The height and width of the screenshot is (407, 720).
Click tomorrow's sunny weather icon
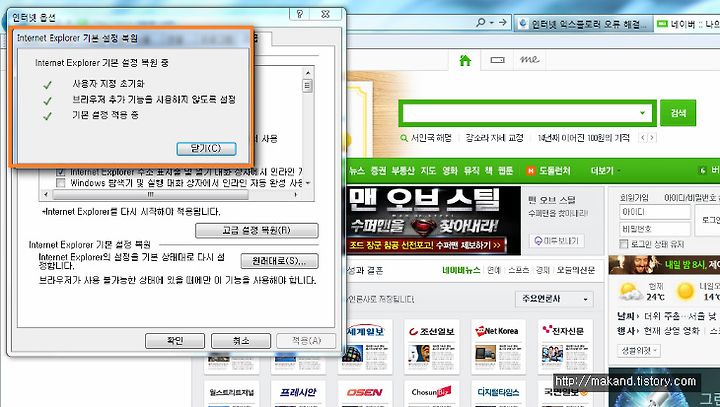click(x=685, y=291)
